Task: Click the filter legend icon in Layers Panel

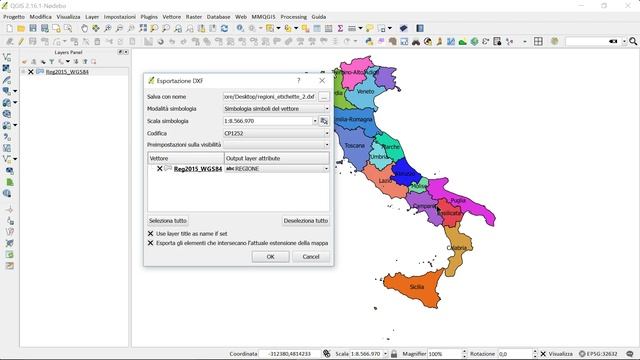Action: (x=52, y=62)
